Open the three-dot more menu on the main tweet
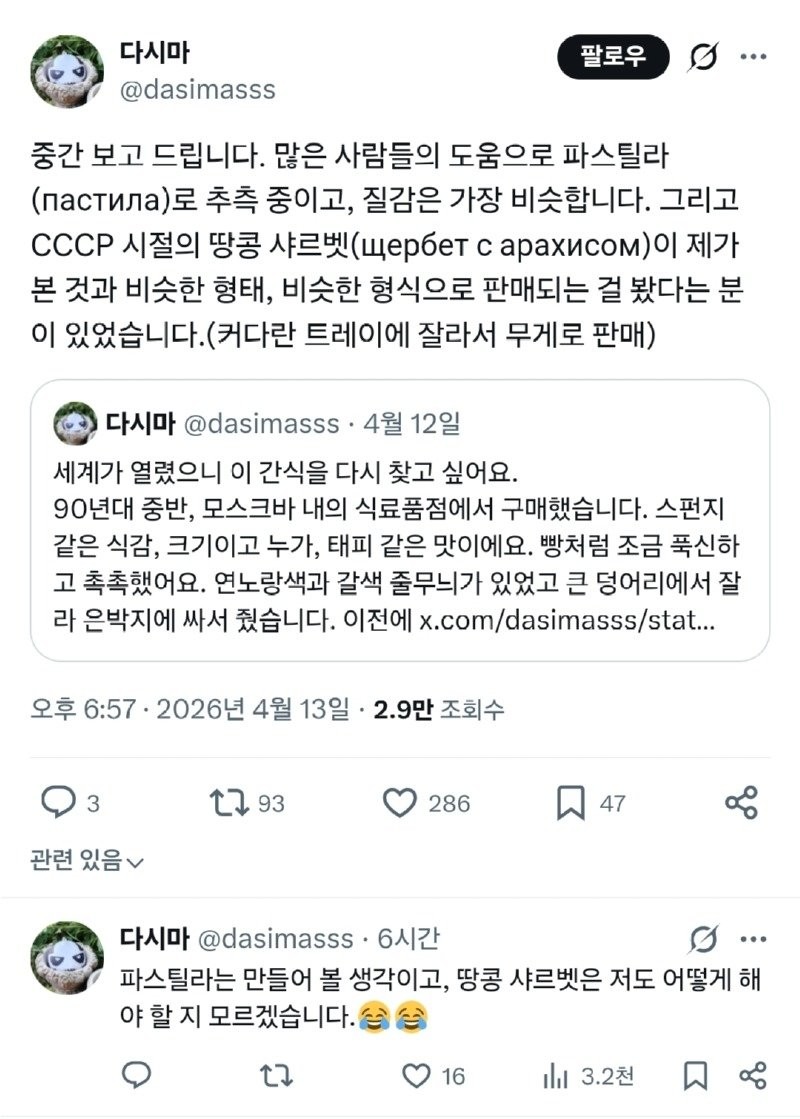 coord(753,58)
